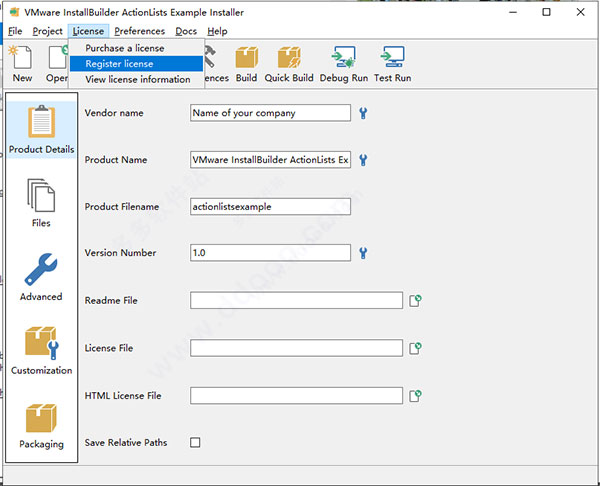Screen dimensions: 600x486
Task: Maximize the InstallBuilder window
Action: click(546, 12)
